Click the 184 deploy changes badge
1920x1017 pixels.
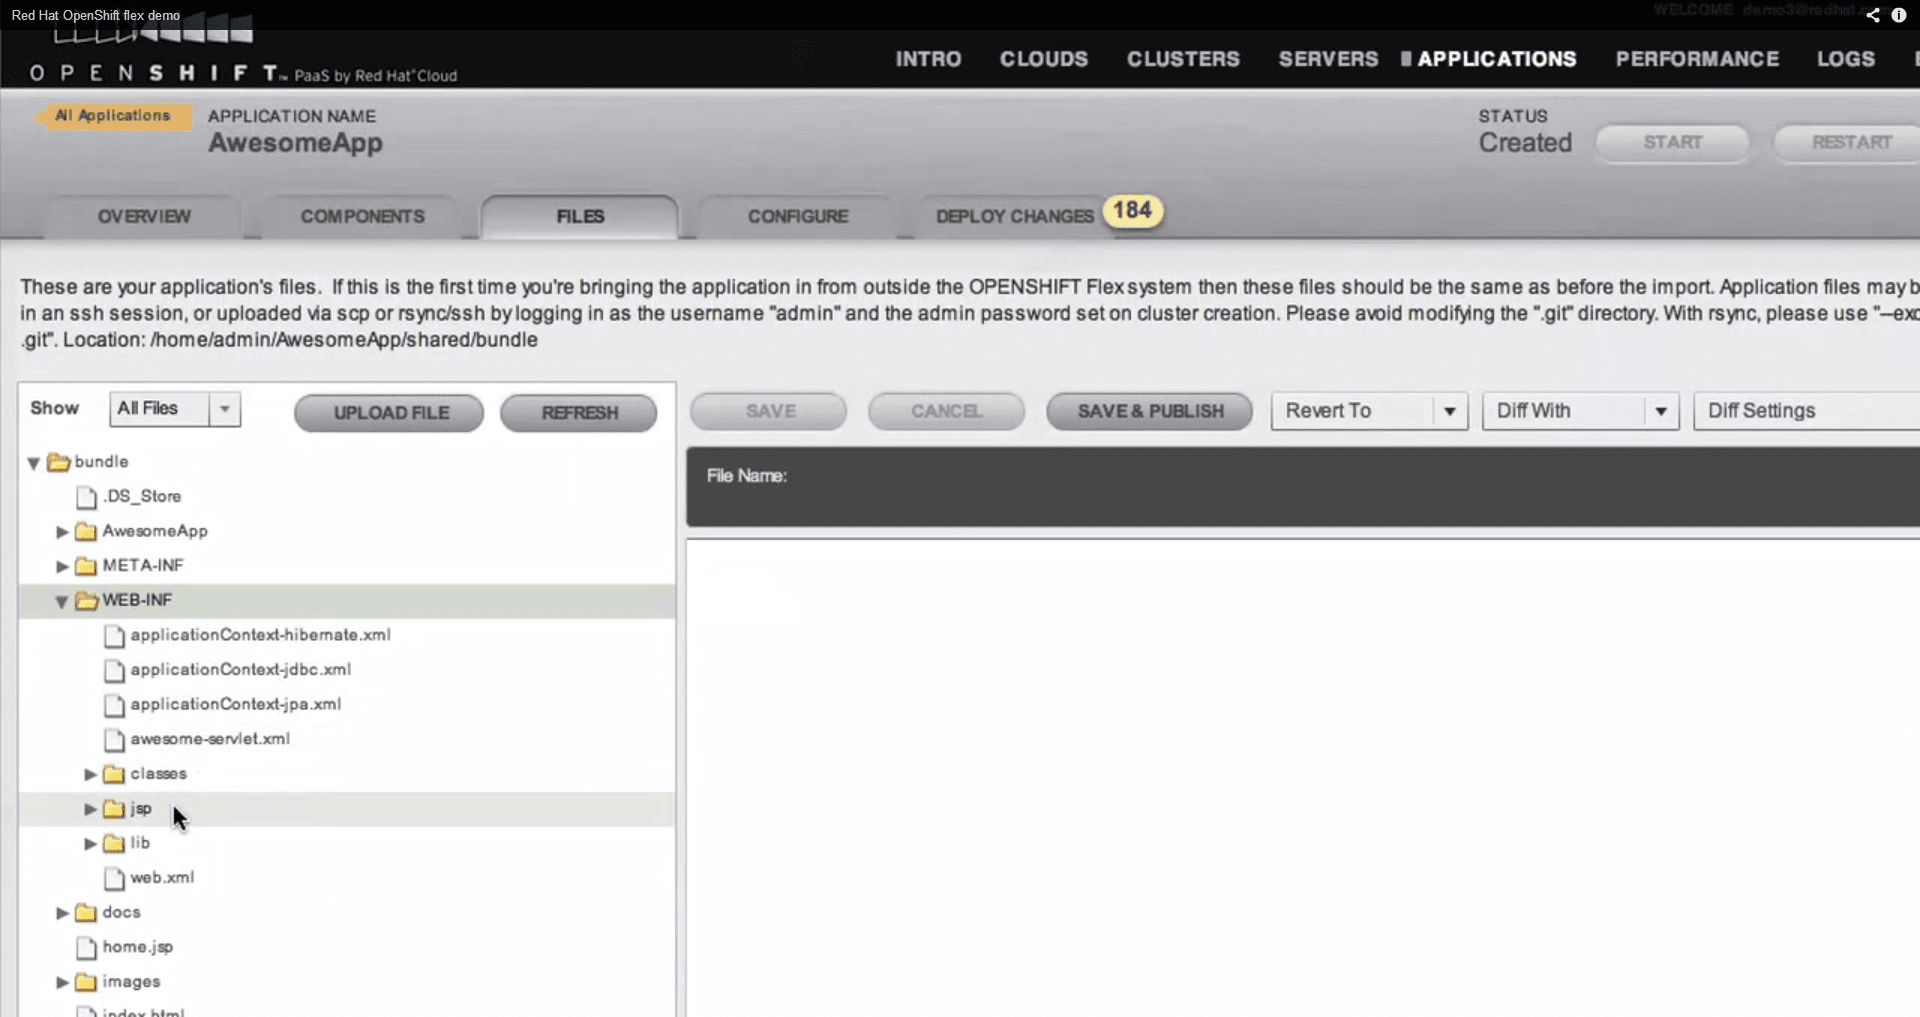click(1133, 211)
